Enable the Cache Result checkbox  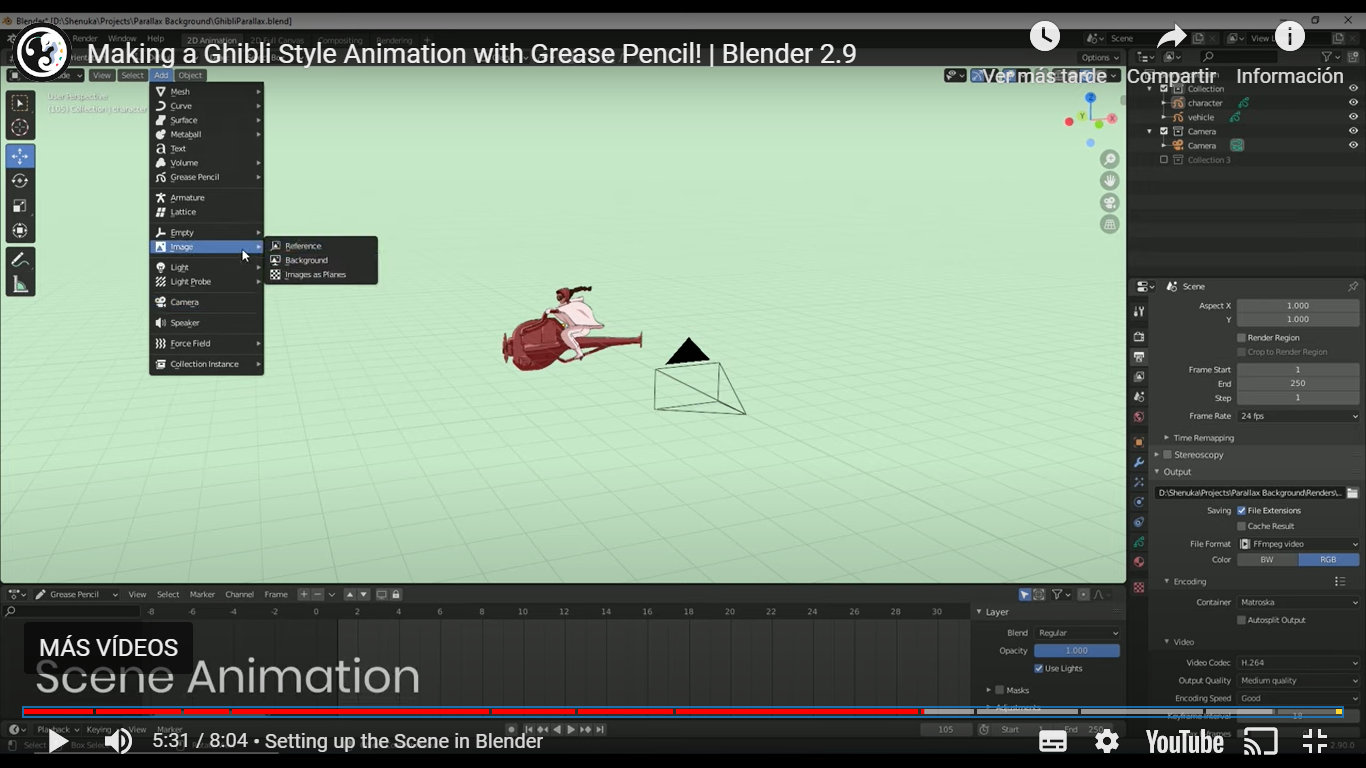point(1242,526)
